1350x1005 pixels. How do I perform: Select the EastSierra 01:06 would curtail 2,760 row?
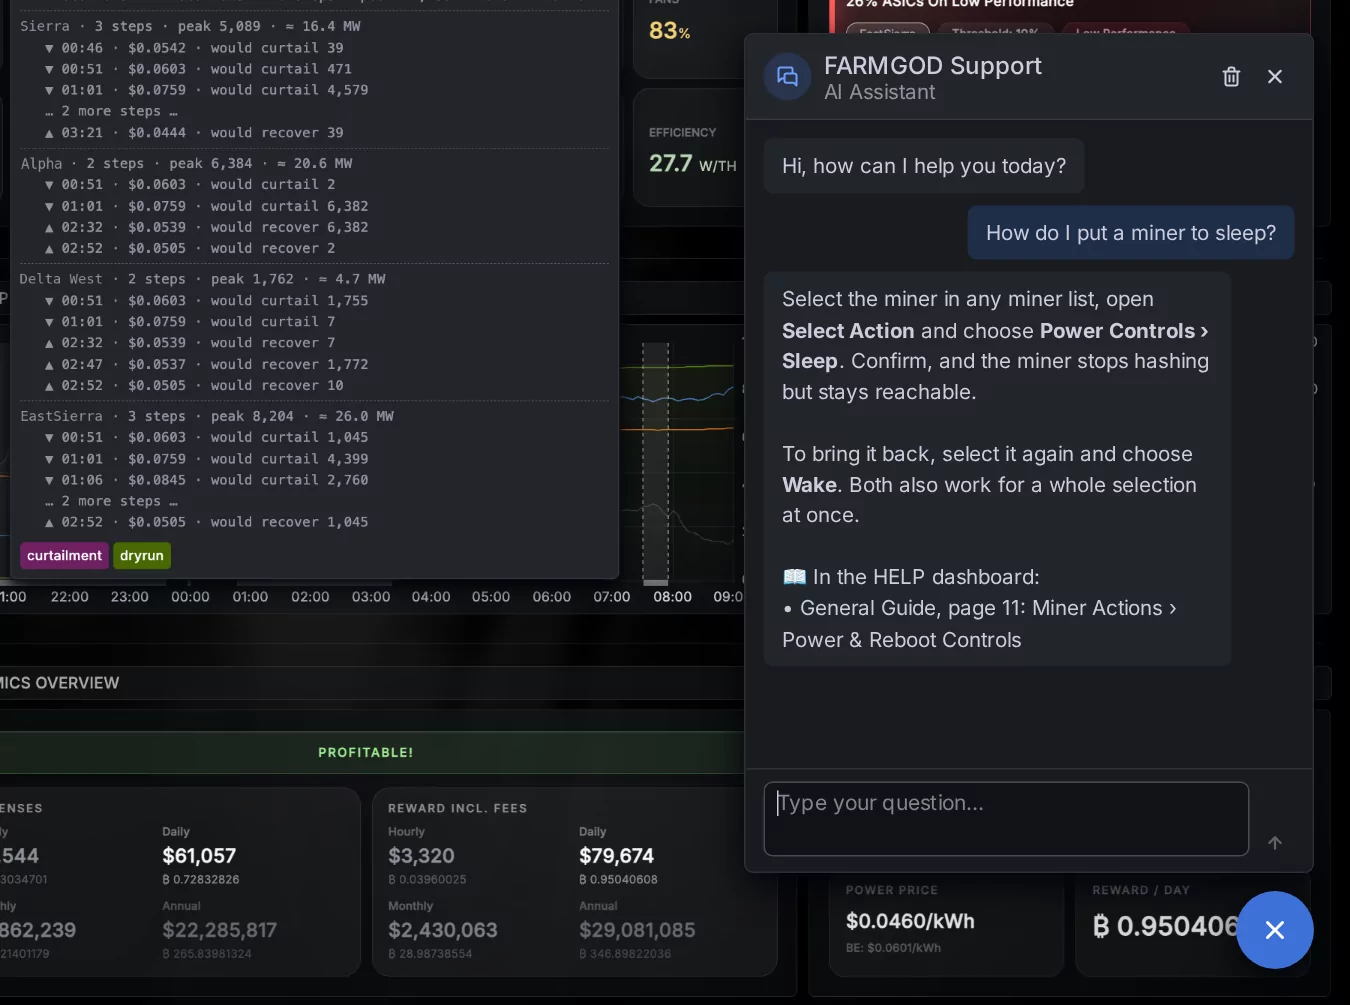tap(206, 480)
